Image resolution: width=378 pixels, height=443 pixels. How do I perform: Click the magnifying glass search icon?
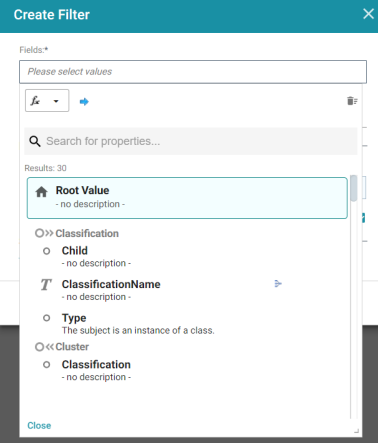click(x=35, y=141)
